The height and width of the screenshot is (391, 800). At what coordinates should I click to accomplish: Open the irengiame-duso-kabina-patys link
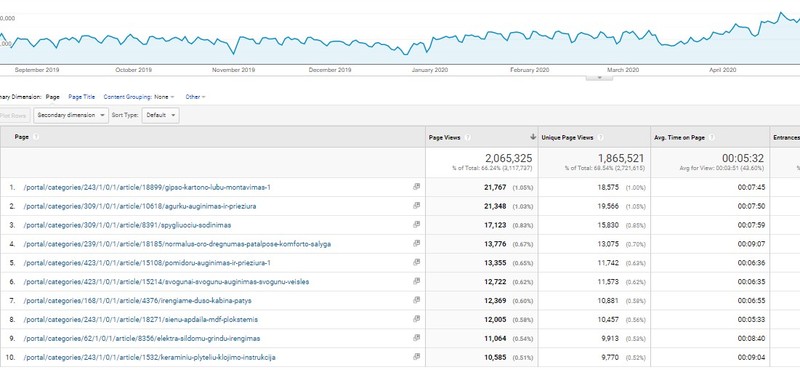137,301
